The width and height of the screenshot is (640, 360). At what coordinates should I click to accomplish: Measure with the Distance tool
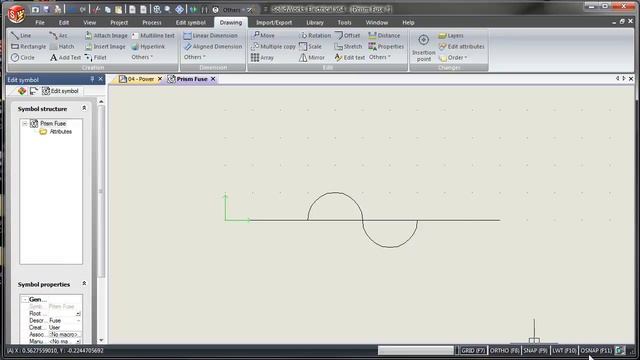[384, 36]
